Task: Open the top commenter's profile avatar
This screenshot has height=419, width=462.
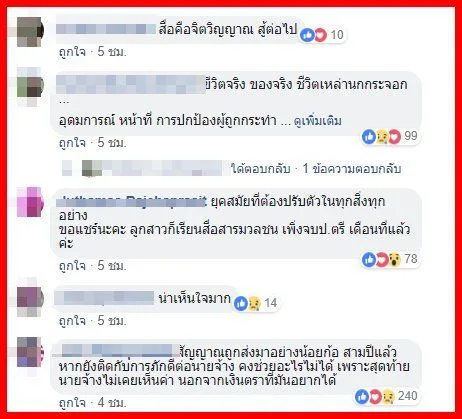Action: [30, 32]
